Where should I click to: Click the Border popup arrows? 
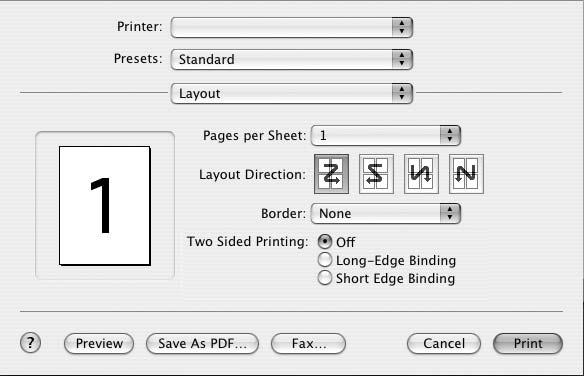click(450, 213)
